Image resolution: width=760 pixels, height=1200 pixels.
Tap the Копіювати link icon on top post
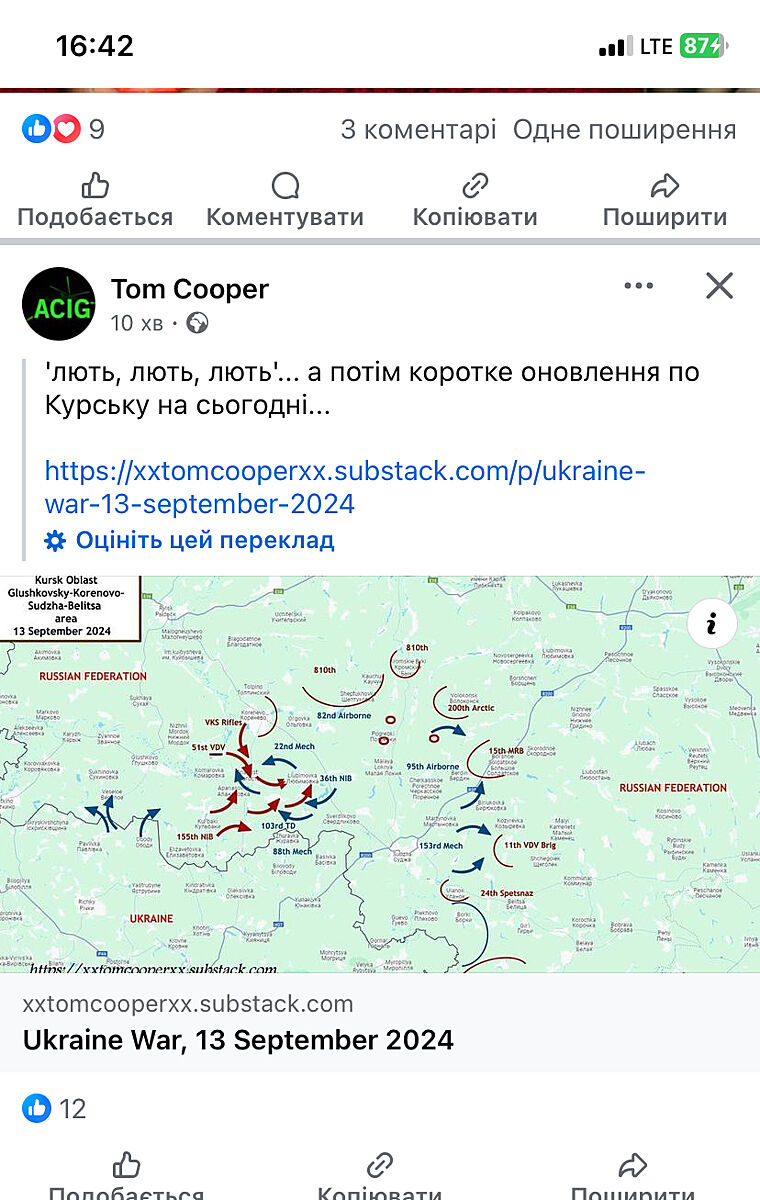coord(475,186)
